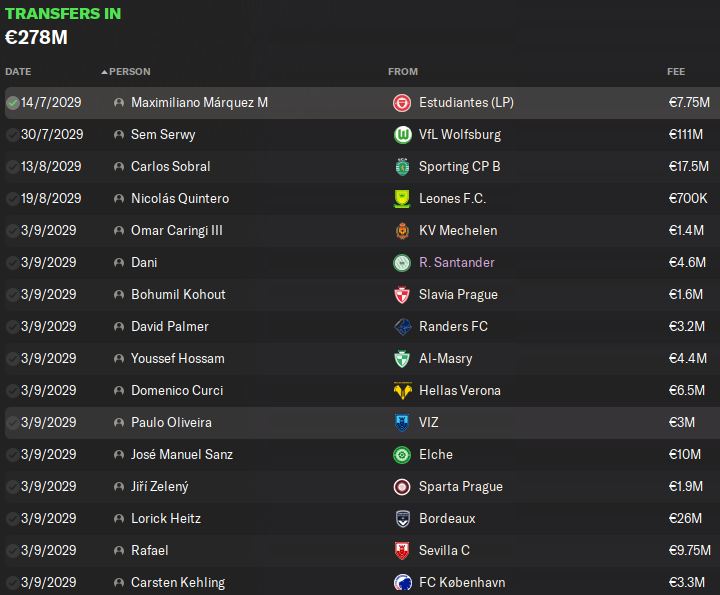Viewport: 720px width, 595px height.
Task: Sort by the PERSON column header arrow
Action: click(104, 72)
